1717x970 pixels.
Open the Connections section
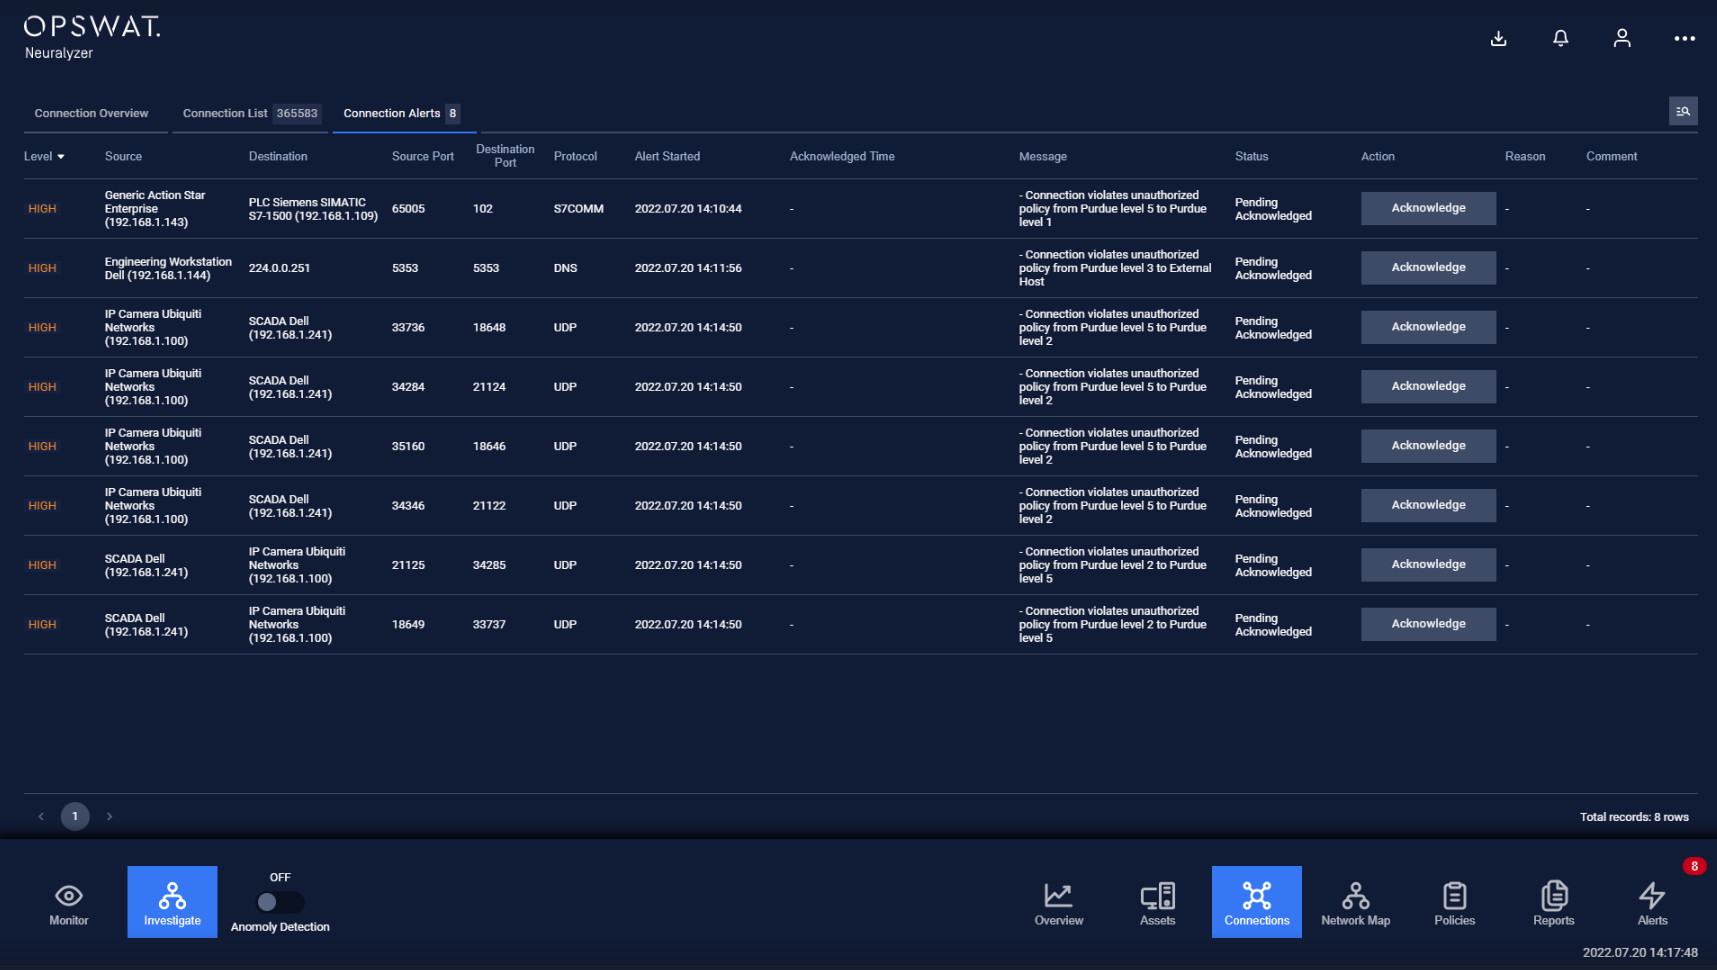tap(1256, 902)
